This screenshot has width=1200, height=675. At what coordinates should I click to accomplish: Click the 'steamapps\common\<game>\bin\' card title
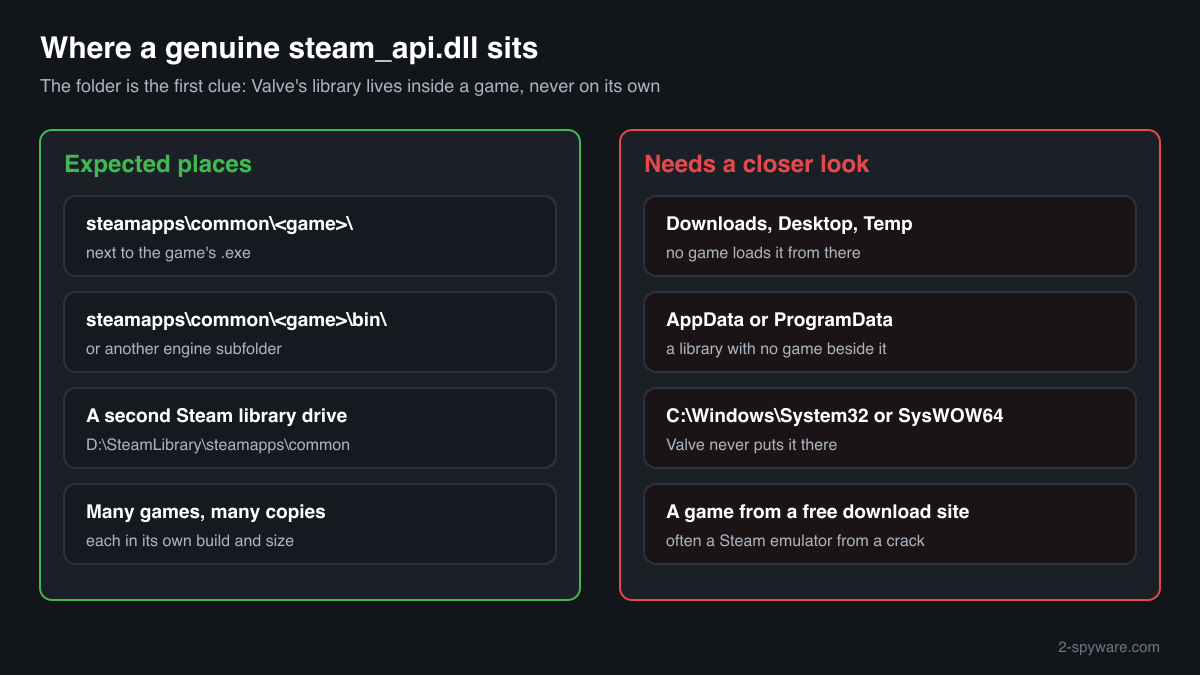(236, 320)
